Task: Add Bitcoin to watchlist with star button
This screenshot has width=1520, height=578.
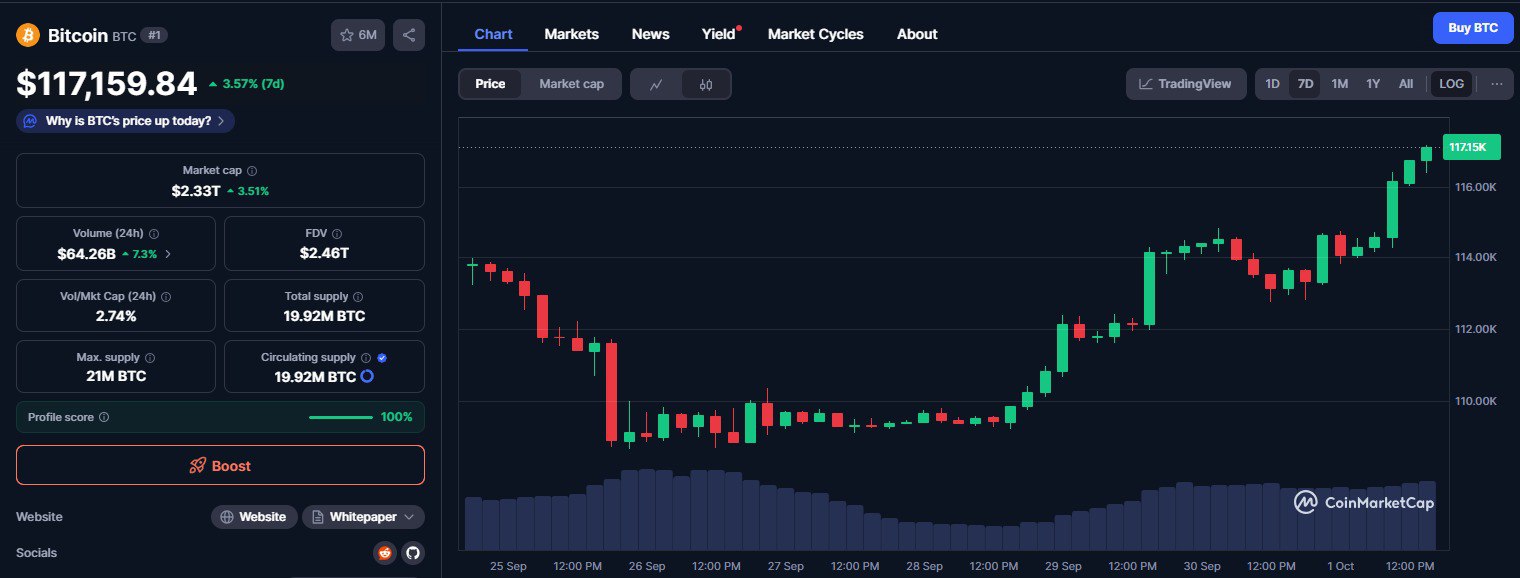Action: pyautogui.click(x=358, y=35)
